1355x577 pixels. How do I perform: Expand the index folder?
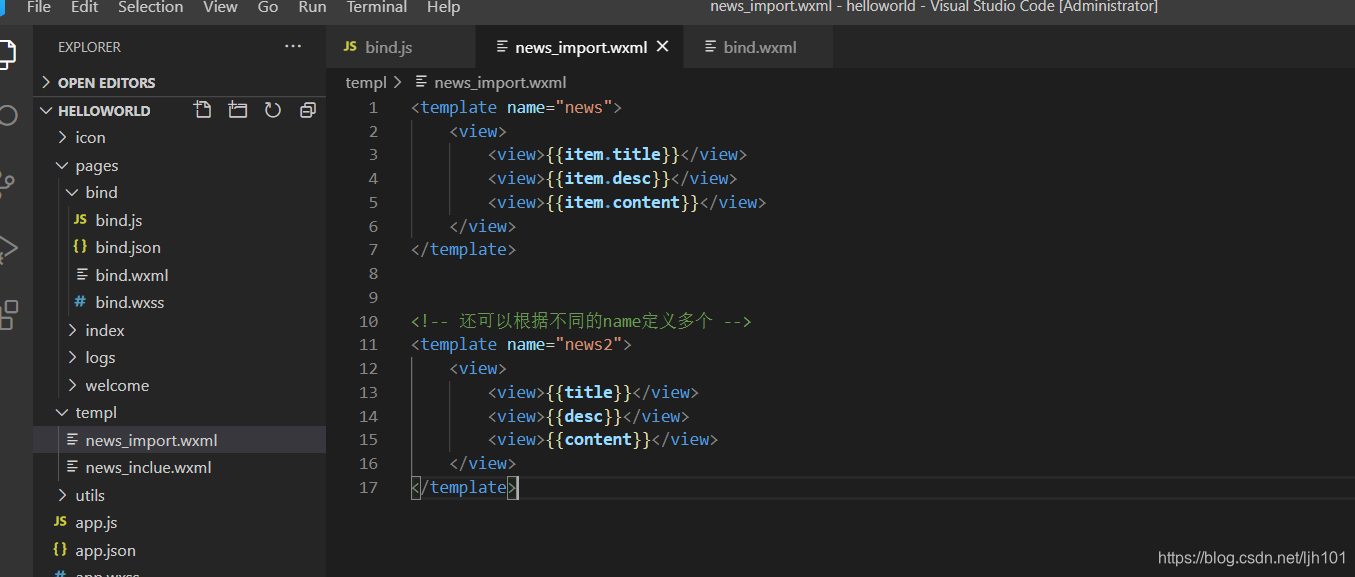click(x=73, y=330)
